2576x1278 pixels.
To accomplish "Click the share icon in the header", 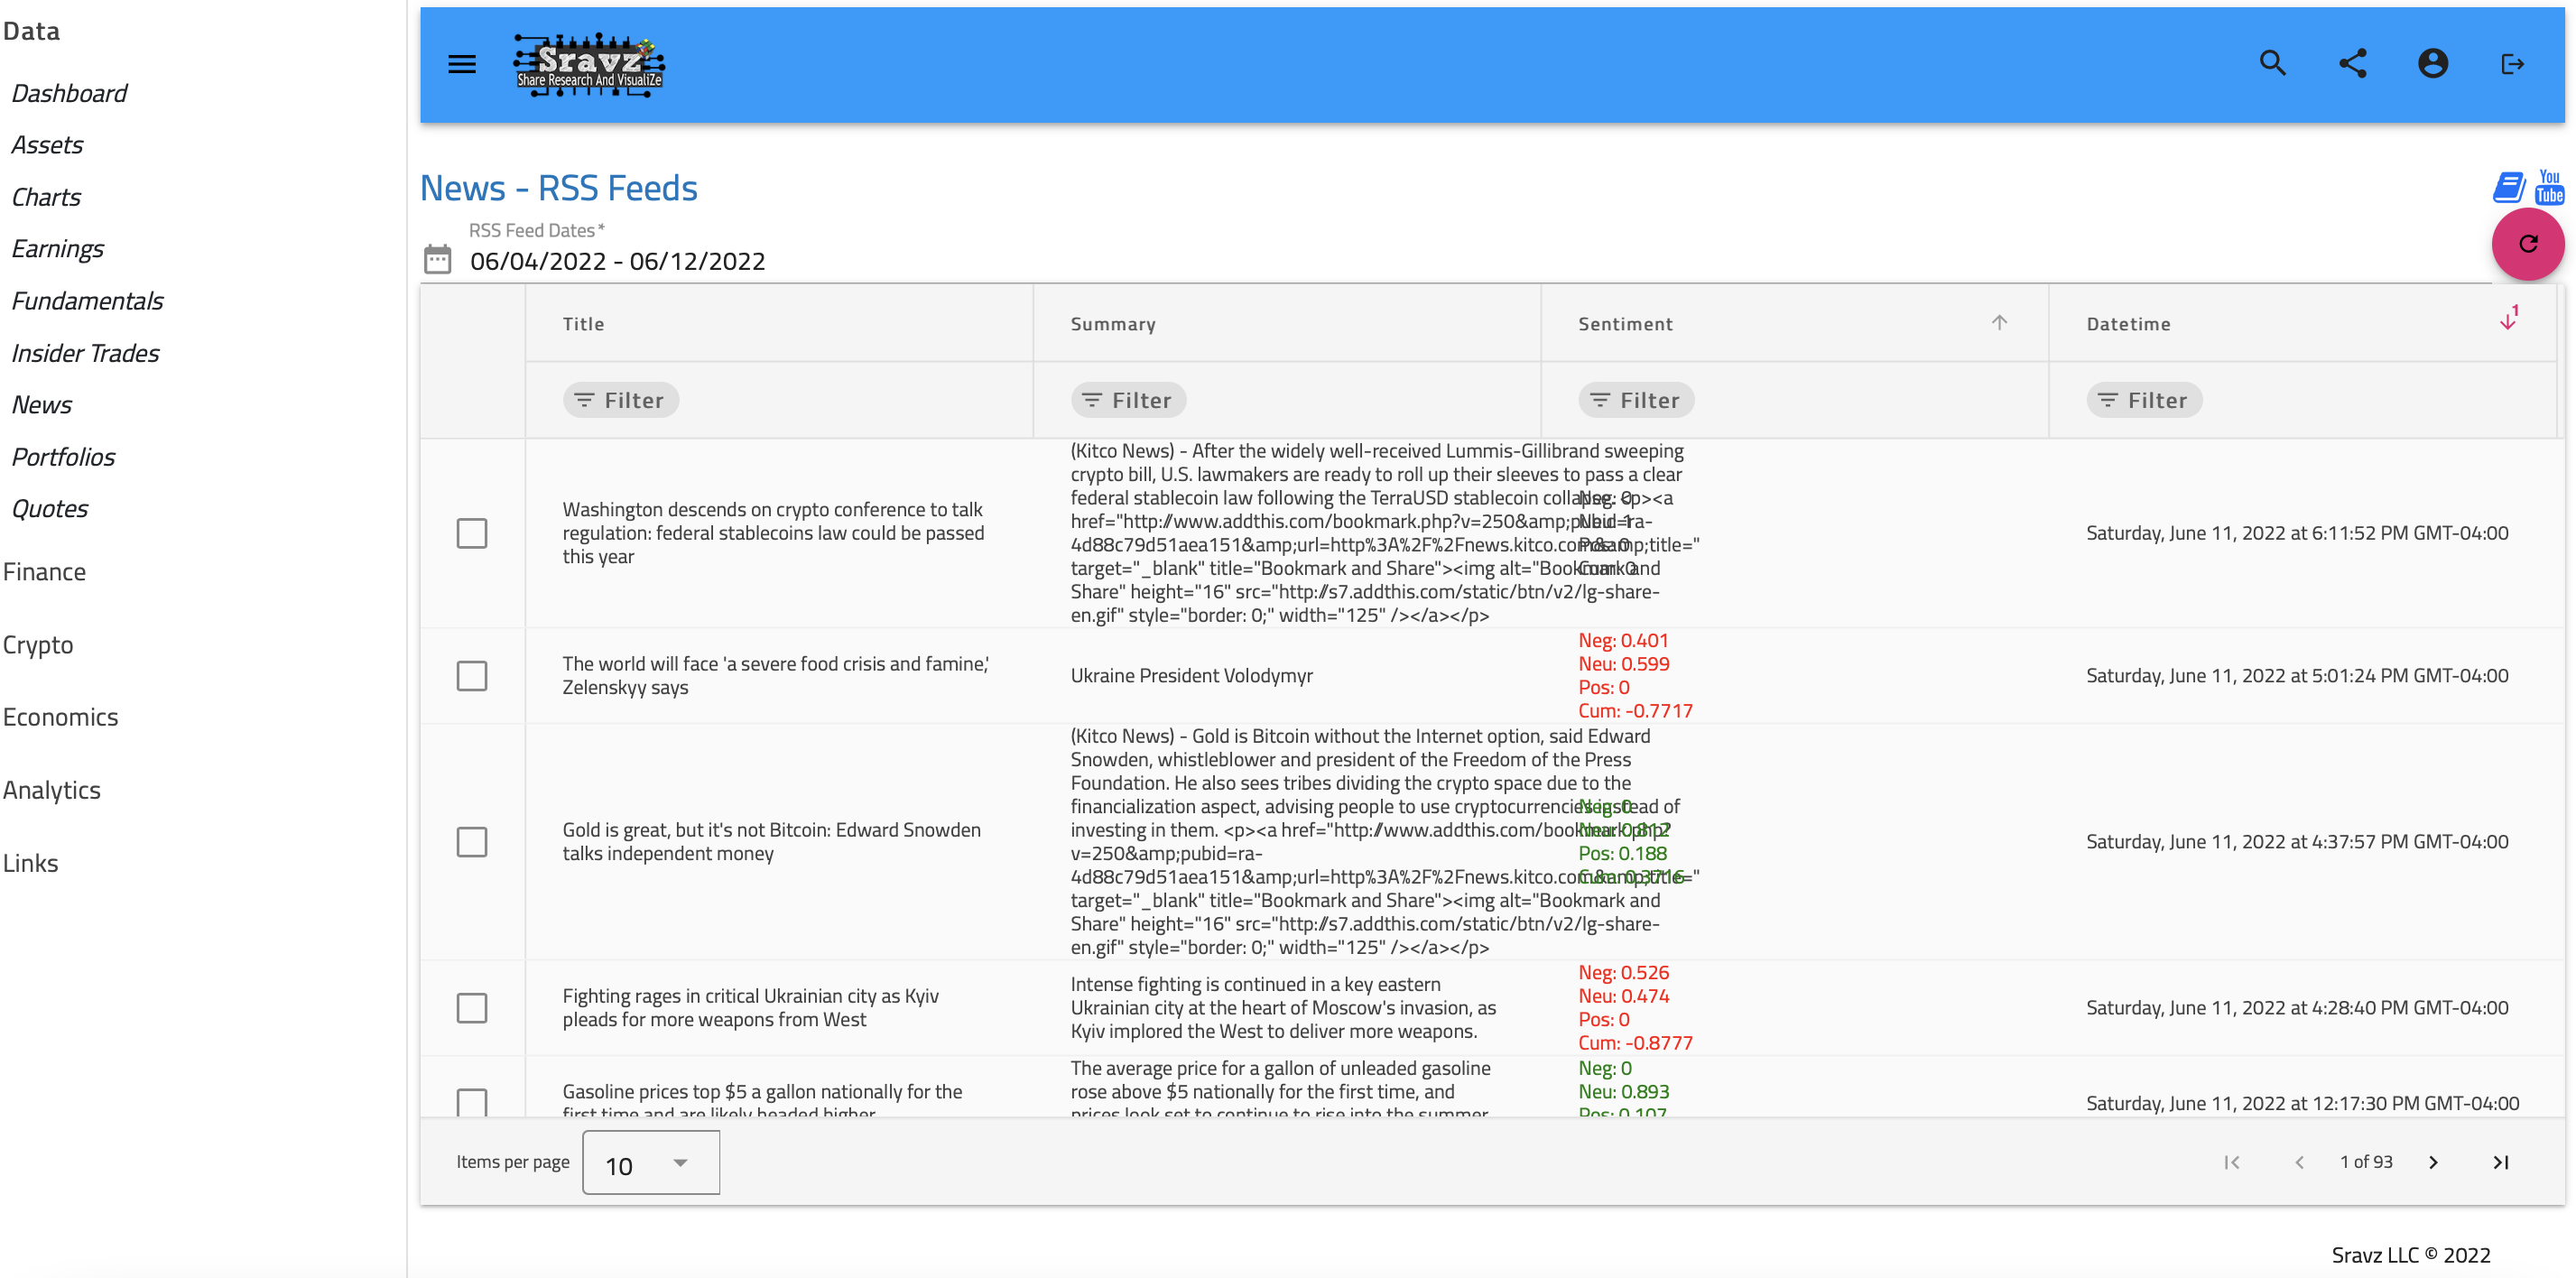I will [x=2352, y=64].
